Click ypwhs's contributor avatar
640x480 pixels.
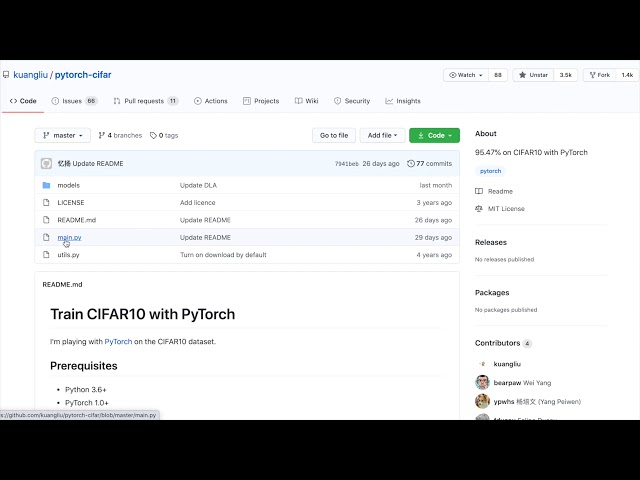482,401
